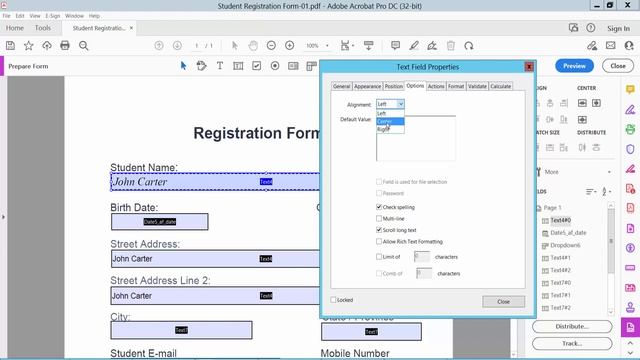Switch to the Format tab
Image resolution: width=640 pixels, height=360 pixels.
(x=456, y=86)
